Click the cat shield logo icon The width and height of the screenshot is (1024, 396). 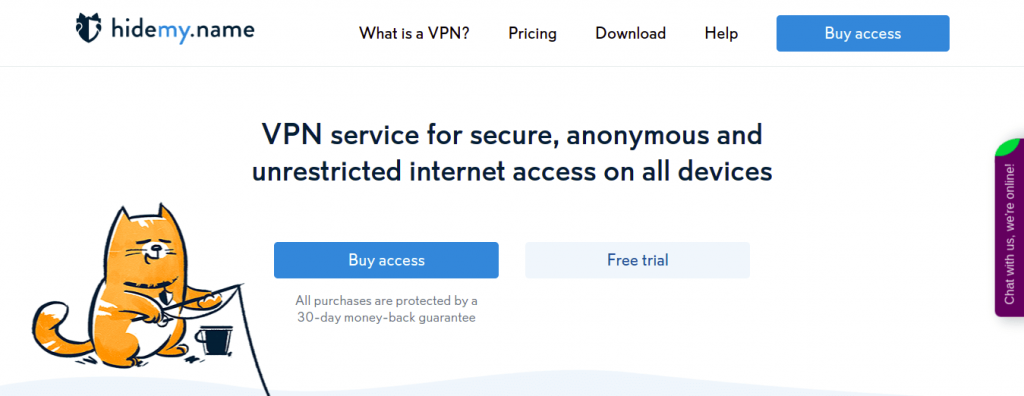(88, 29)
